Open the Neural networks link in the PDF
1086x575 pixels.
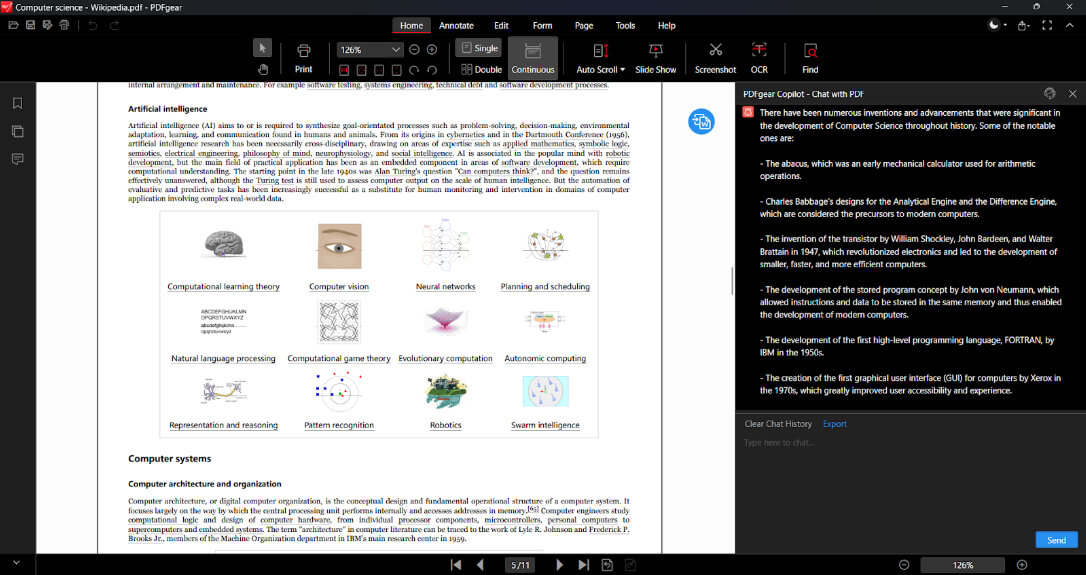445,286
